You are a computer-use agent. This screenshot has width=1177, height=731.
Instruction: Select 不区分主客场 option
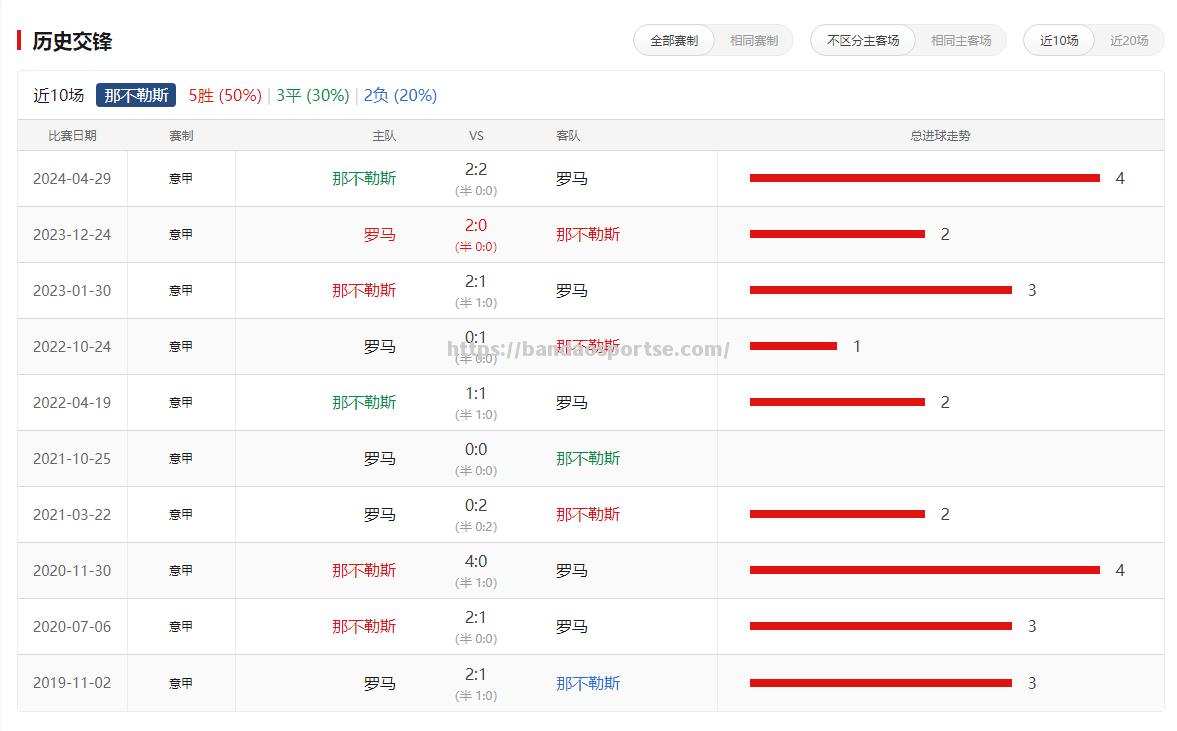coord(862,41)
